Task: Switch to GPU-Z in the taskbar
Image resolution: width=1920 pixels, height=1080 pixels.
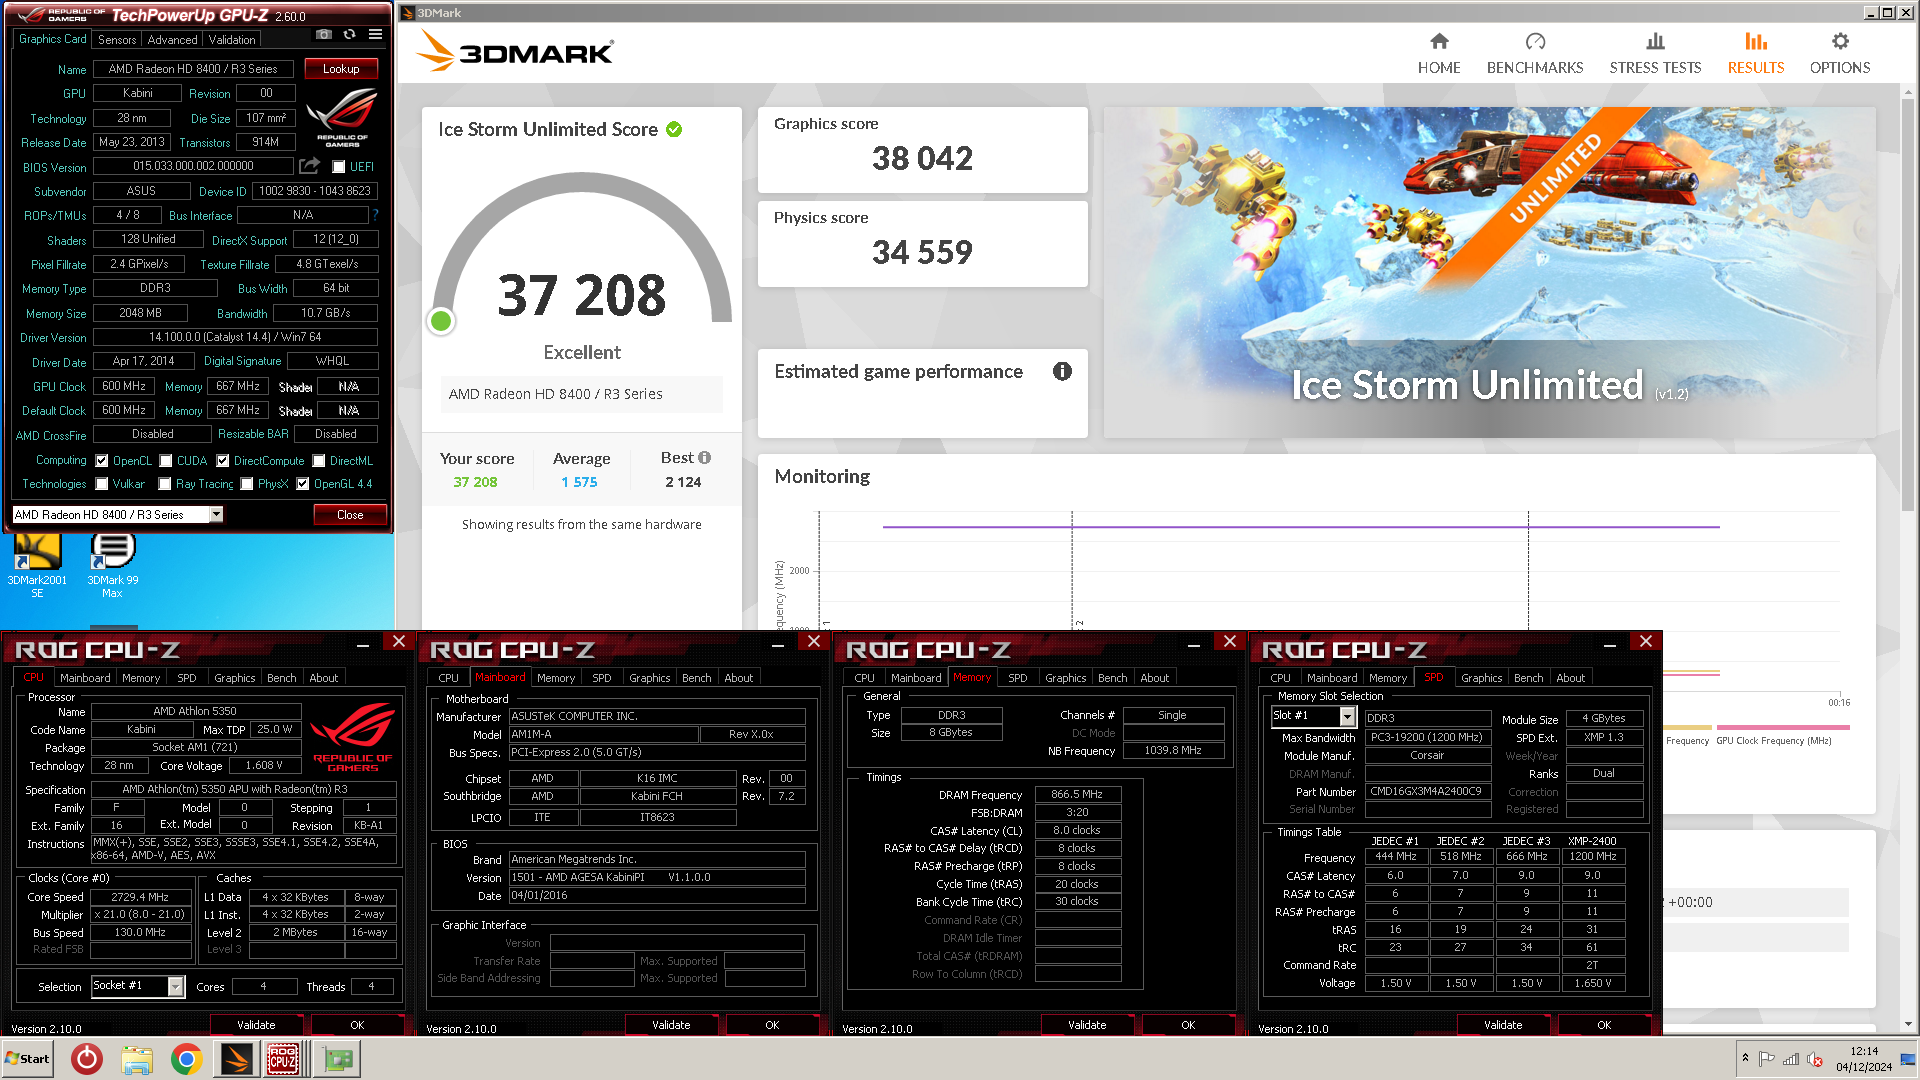Action: pos(338,1059)
